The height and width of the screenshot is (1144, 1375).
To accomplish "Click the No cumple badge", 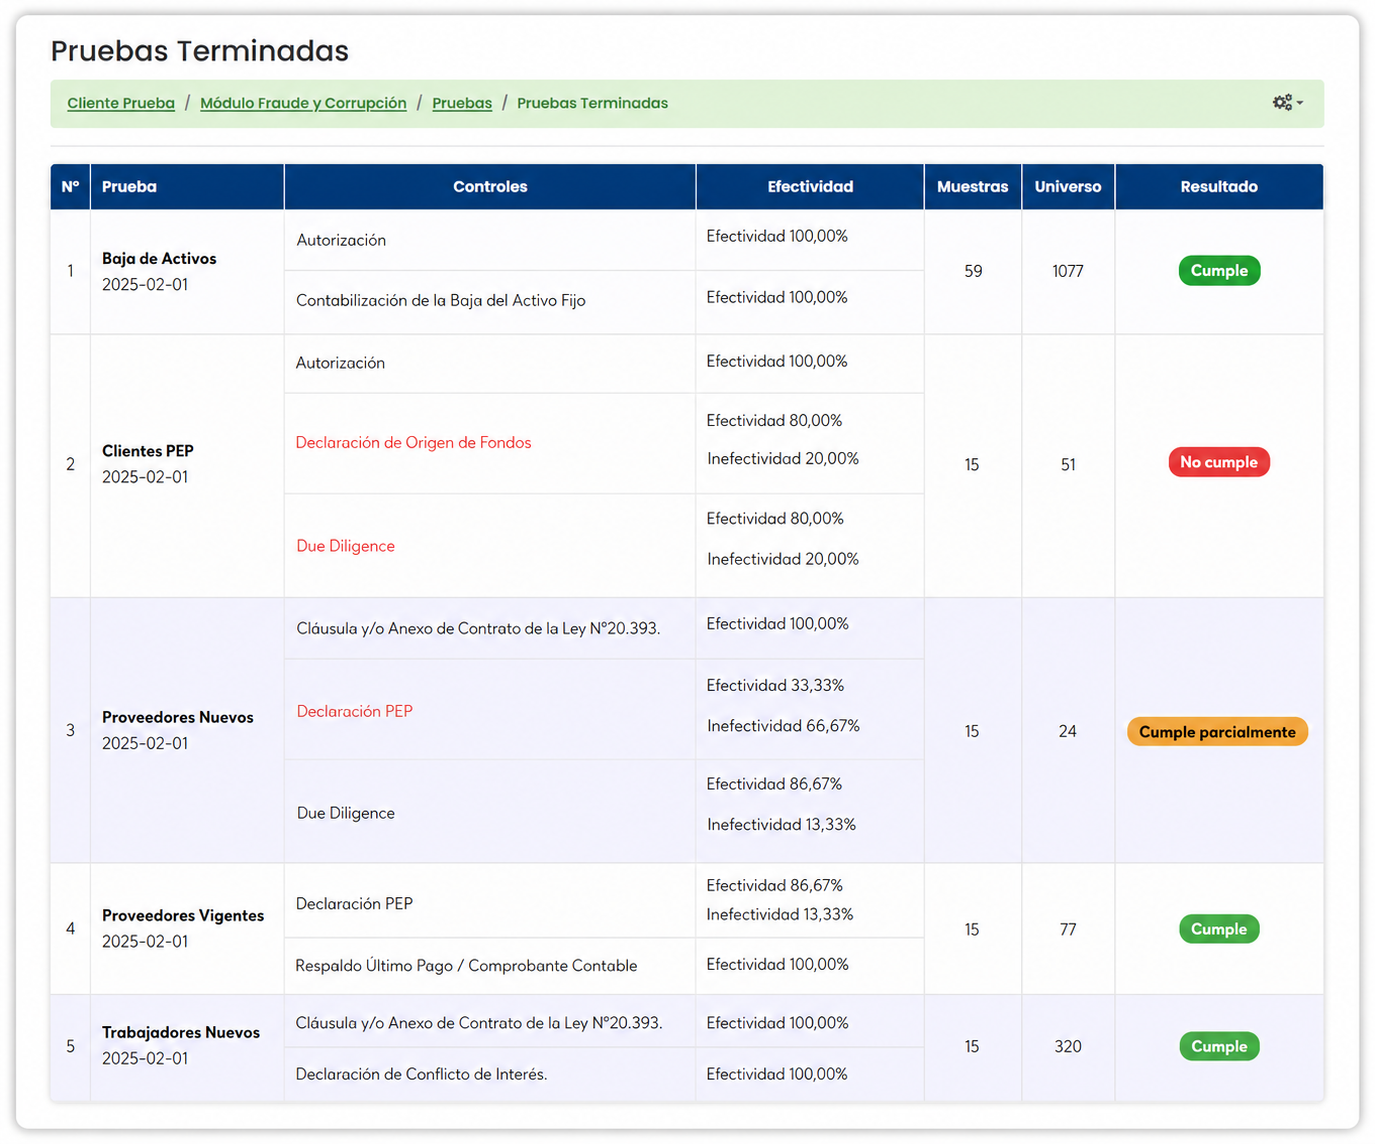I will pos(1219,462).
